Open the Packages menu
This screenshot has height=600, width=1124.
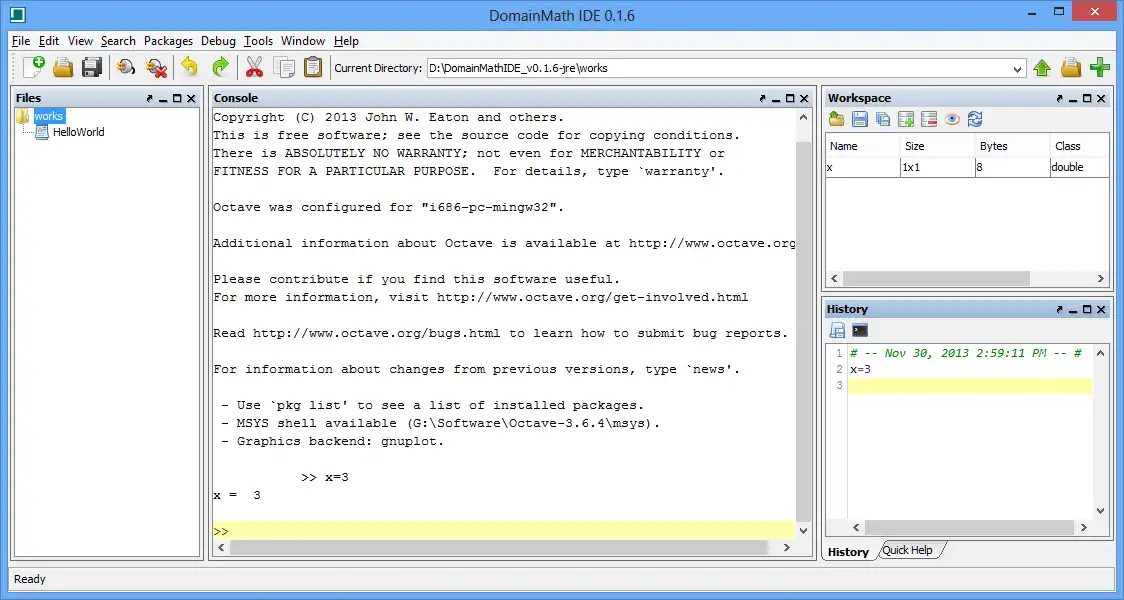(x=168, y=41)
